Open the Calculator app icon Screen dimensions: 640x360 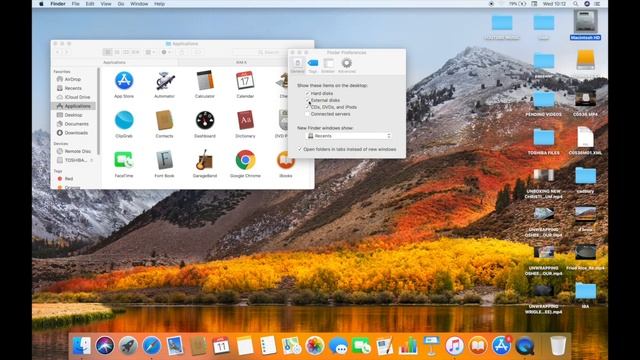click(x=205, y=80)
